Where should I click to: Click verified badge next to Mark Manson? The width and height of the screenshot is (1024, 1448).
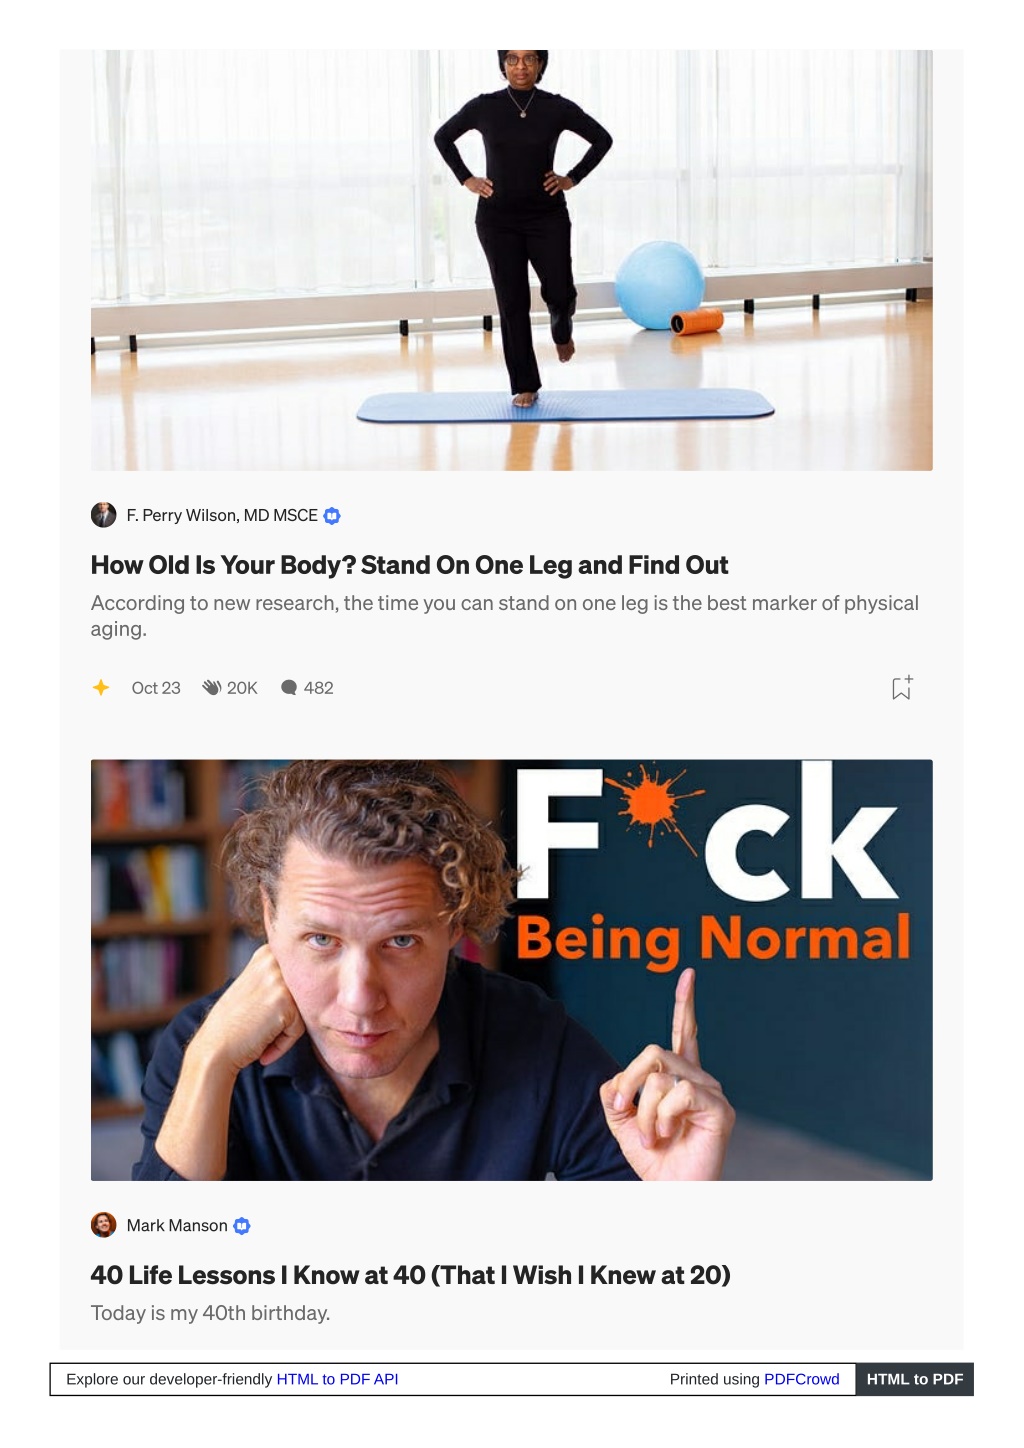242,1226
